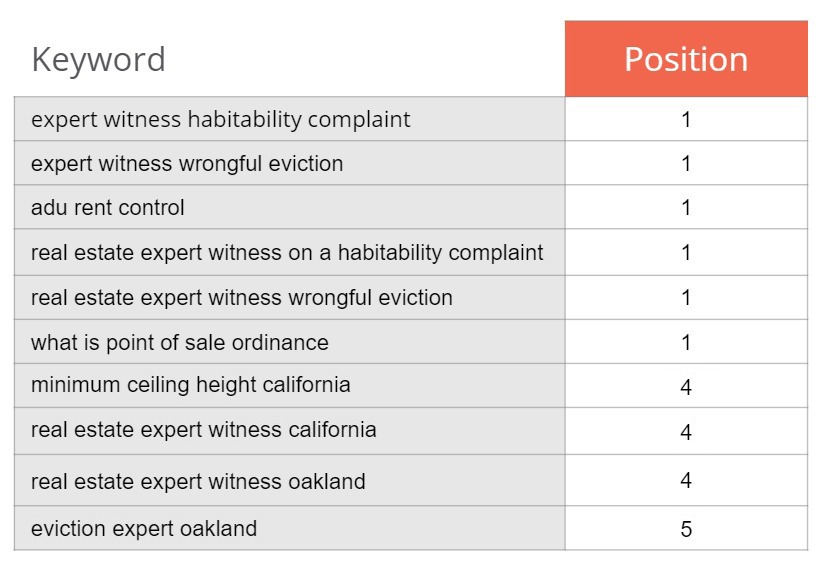Click position 4 for 'minimum ceiling height california'
822x564 pixels.
pyautogui.click(x=686, y=387)
